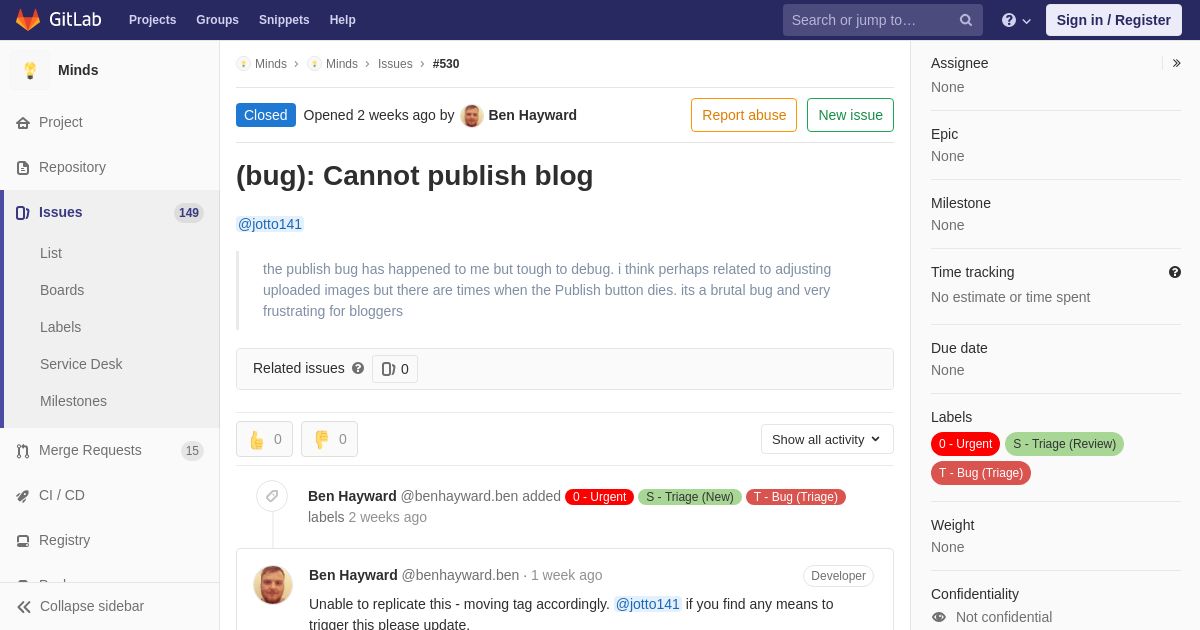
Task: Click Minds project name in sidebar
Action: tap(78, 70)
